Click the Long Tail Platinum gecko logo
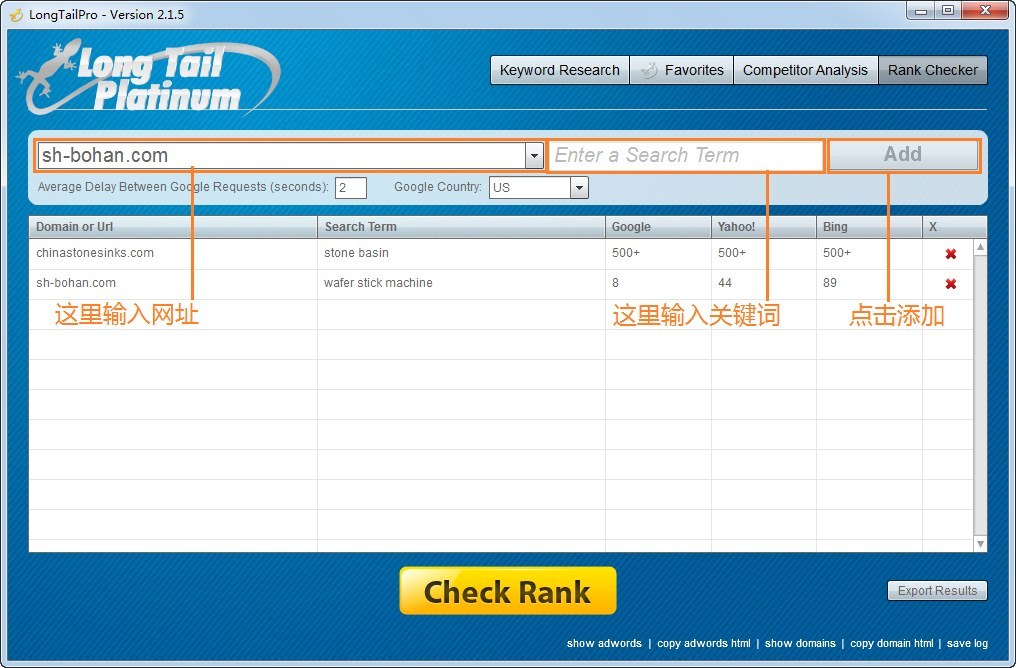 tap(149, 78)
